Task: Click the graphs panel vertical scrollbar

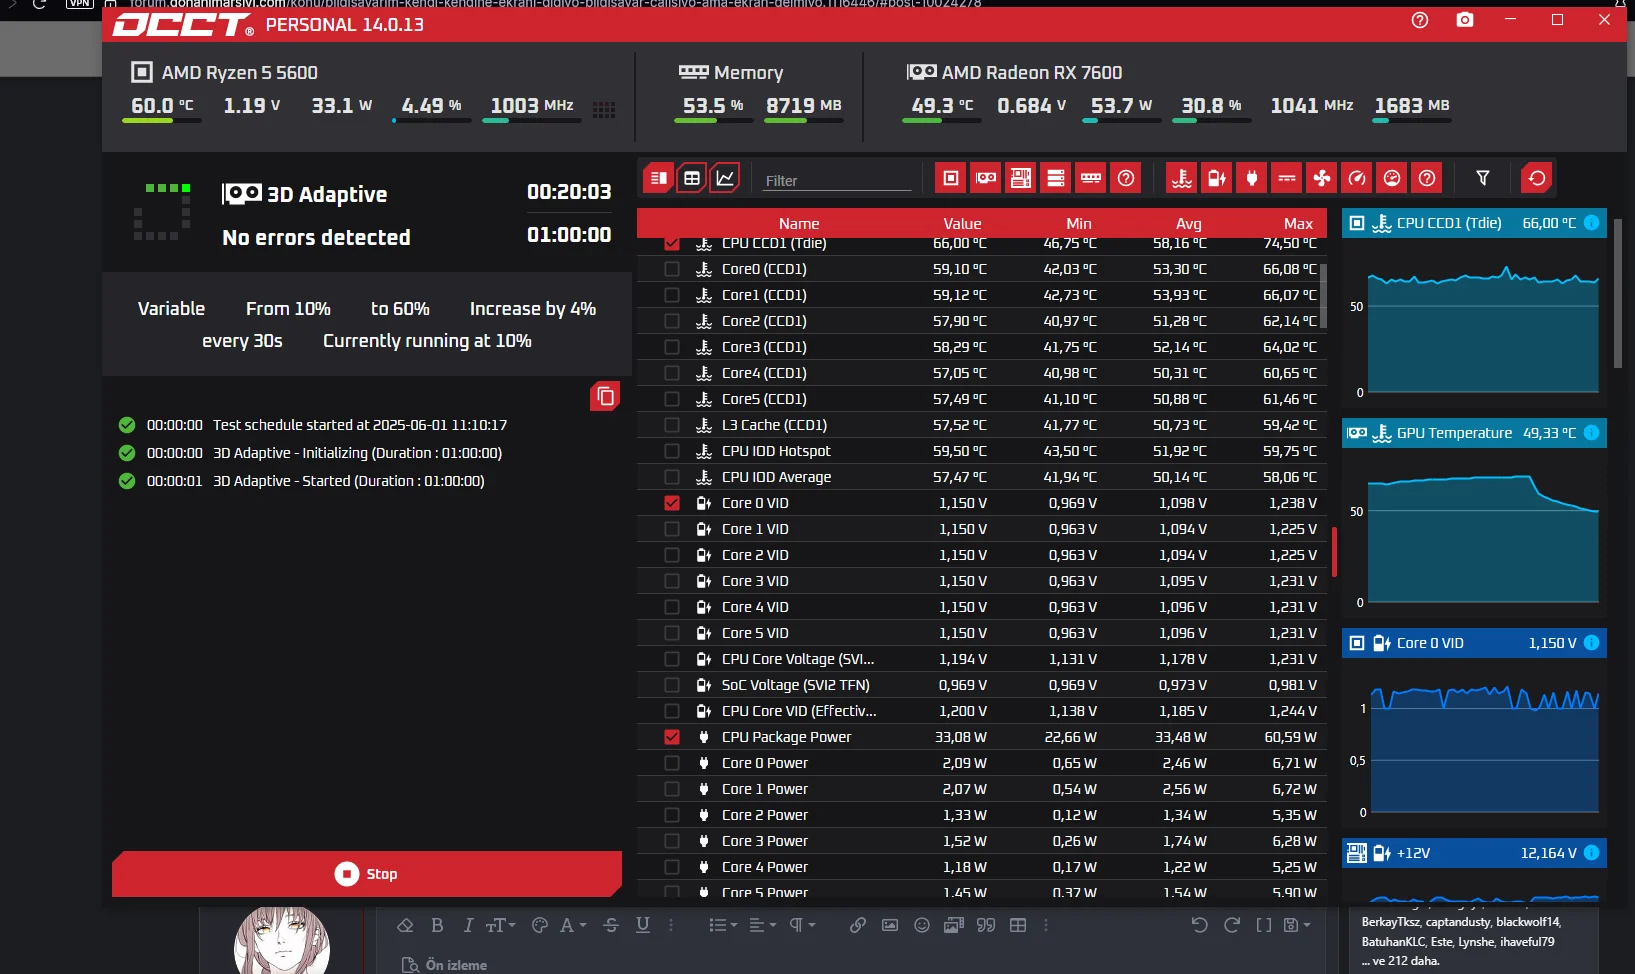Action: [x=1619, y=293]
